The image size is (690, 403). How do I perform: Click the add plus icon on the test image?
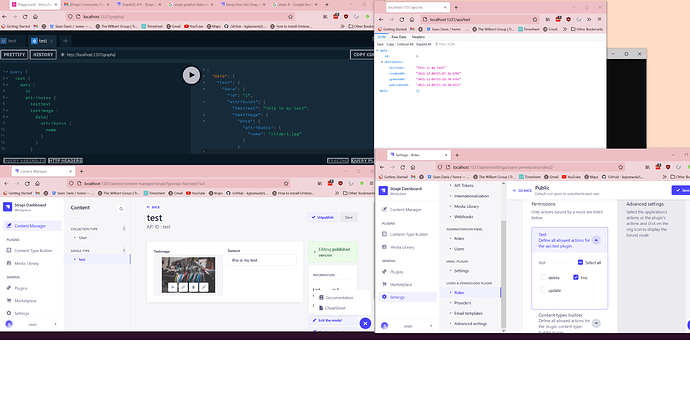[172, 287]
